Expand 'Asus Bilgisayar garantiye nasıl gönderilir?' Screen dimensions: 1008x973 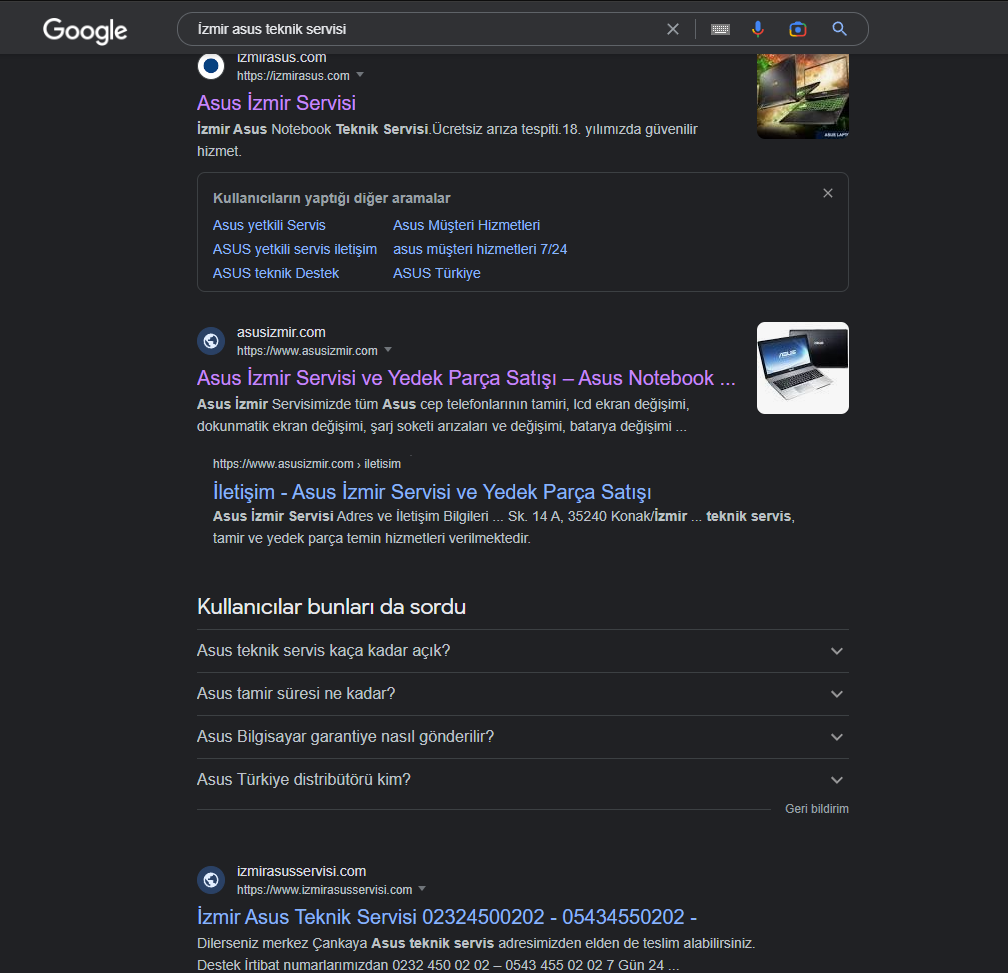(x=523, y=737)
